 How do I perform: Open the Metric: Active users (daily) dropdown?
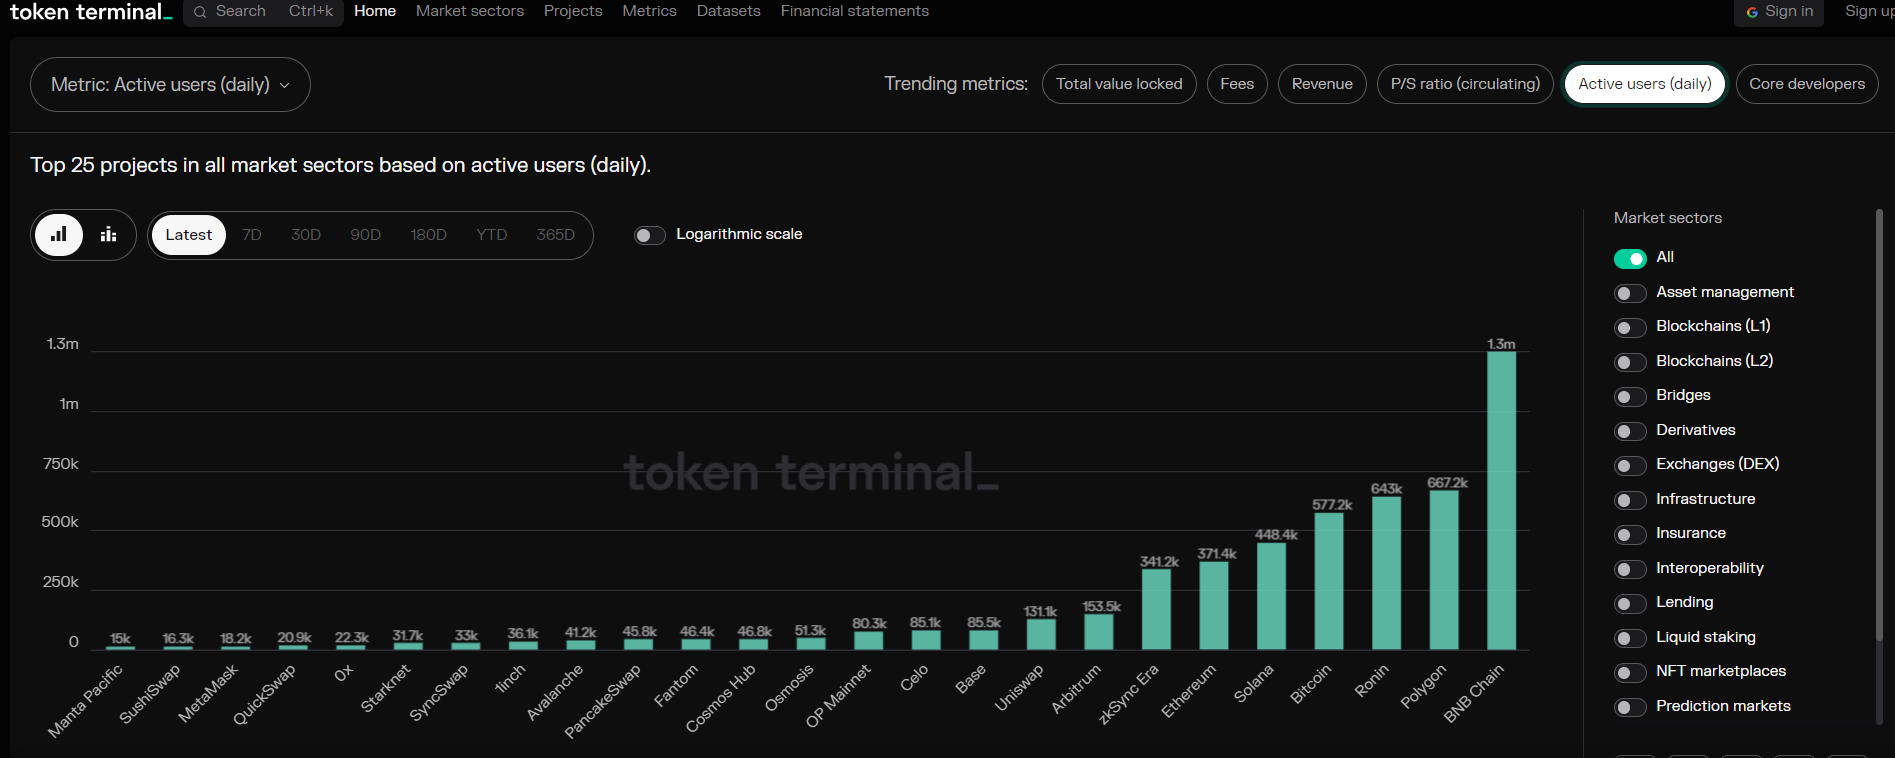pyautogui.click(x=170, y=85)
